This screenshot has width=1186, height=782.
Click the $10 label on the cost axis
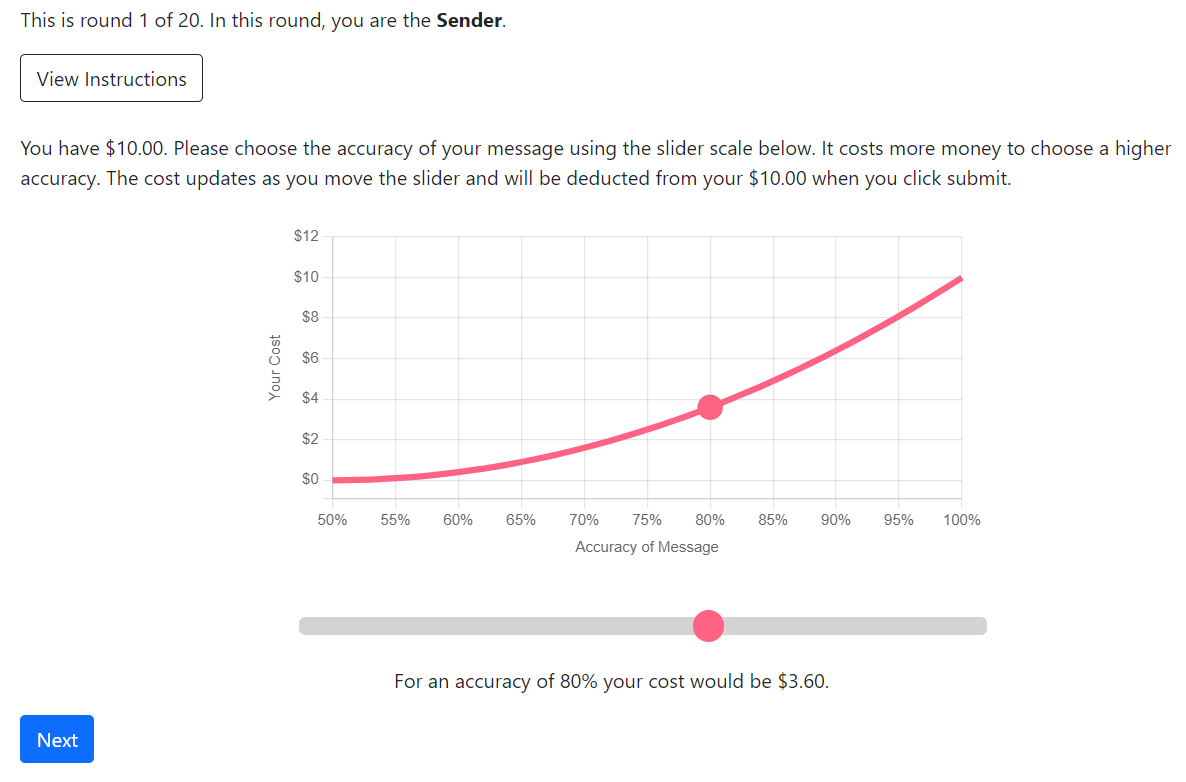click(x=306, y=277)
